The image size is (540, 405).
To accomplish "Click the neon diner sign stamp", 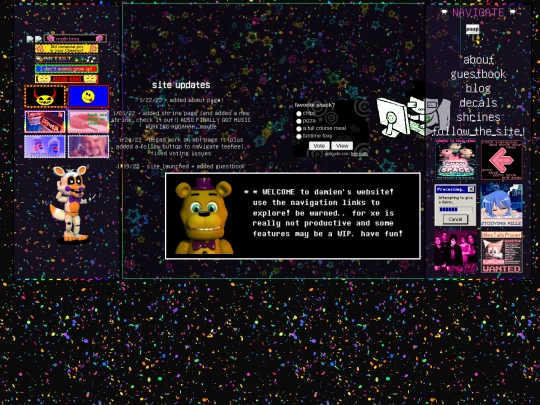I will coord(45,122).
